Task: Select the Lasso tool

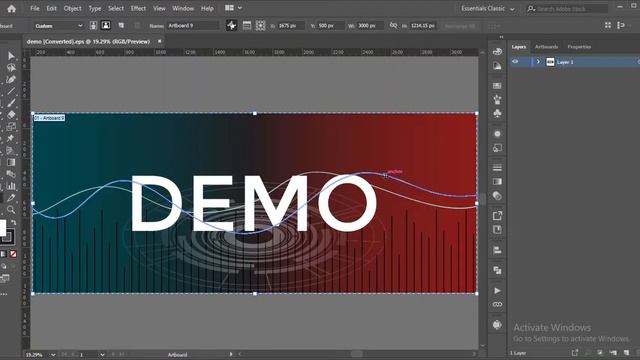Action: pyautogui.click(x=11, y=68)
